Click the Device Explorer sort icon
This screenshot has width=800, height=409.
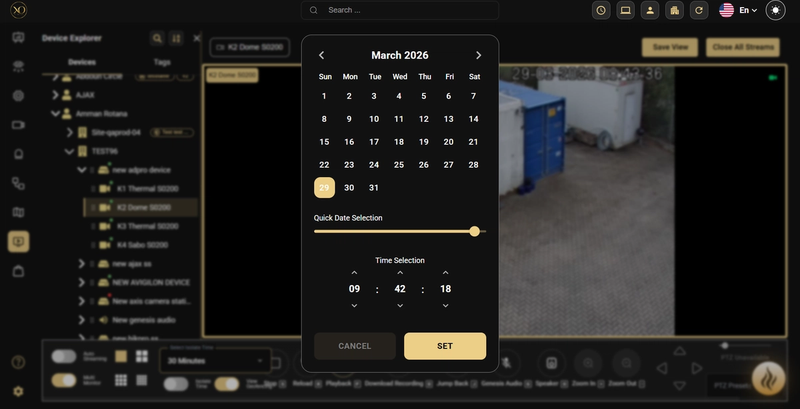click(x=176, y=38)
